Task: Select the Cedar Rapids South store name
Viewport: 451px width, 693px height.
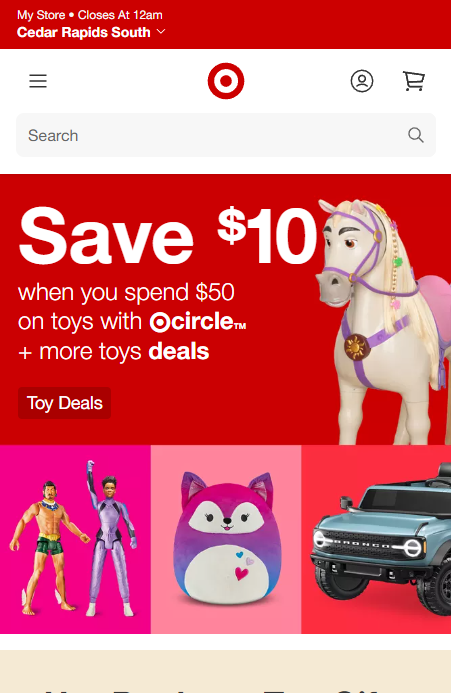Action: [84, 32]
